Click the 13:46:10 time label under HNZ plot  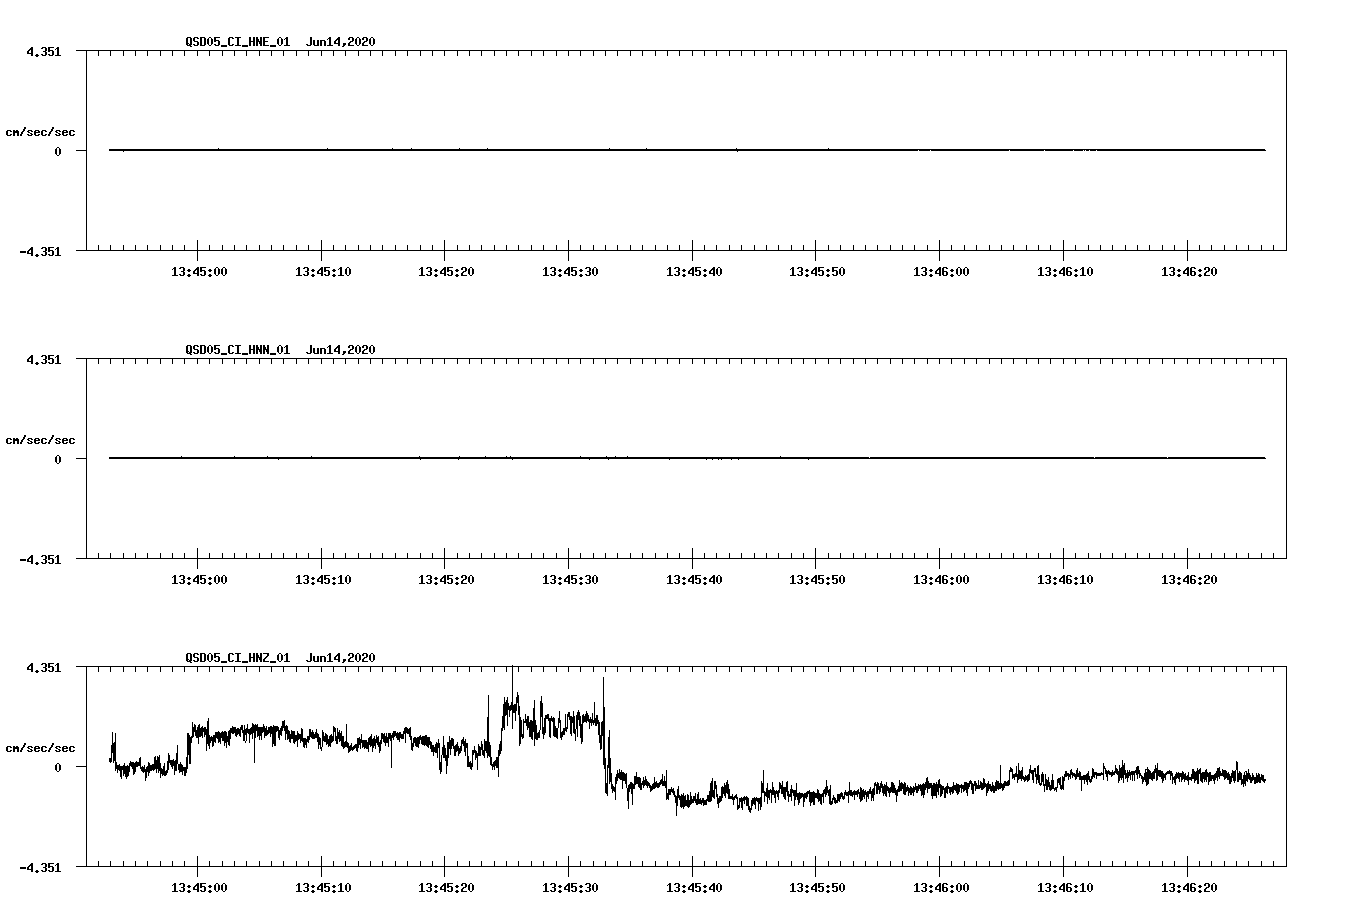pyautogui.click(x=1065, y=888)
